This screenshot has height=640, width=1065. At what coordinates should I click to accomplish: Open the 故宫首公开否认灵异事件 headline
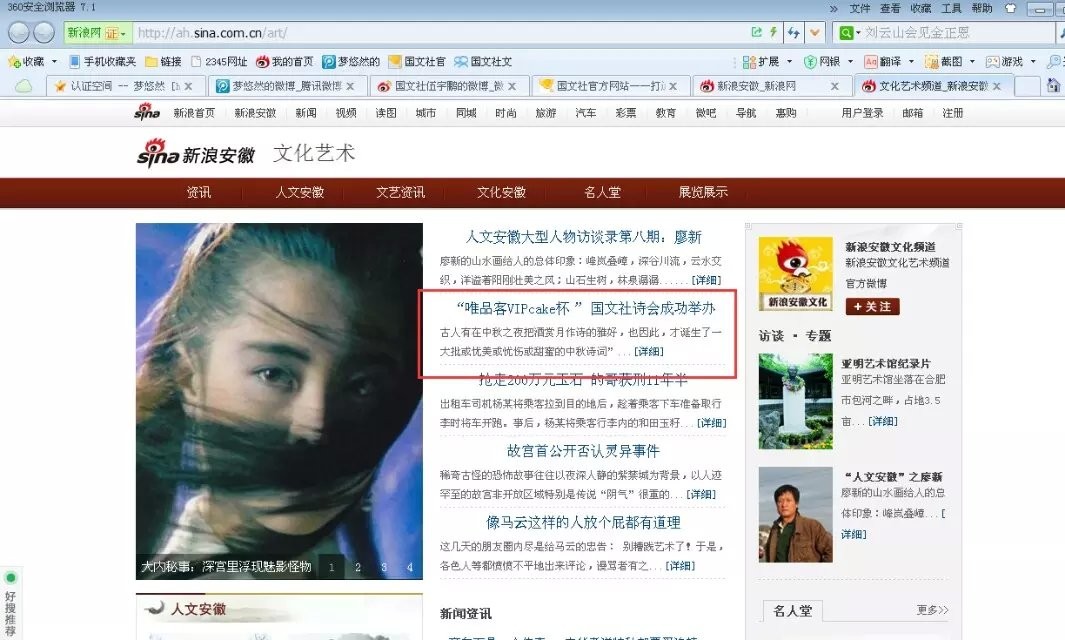click(583, 451)
